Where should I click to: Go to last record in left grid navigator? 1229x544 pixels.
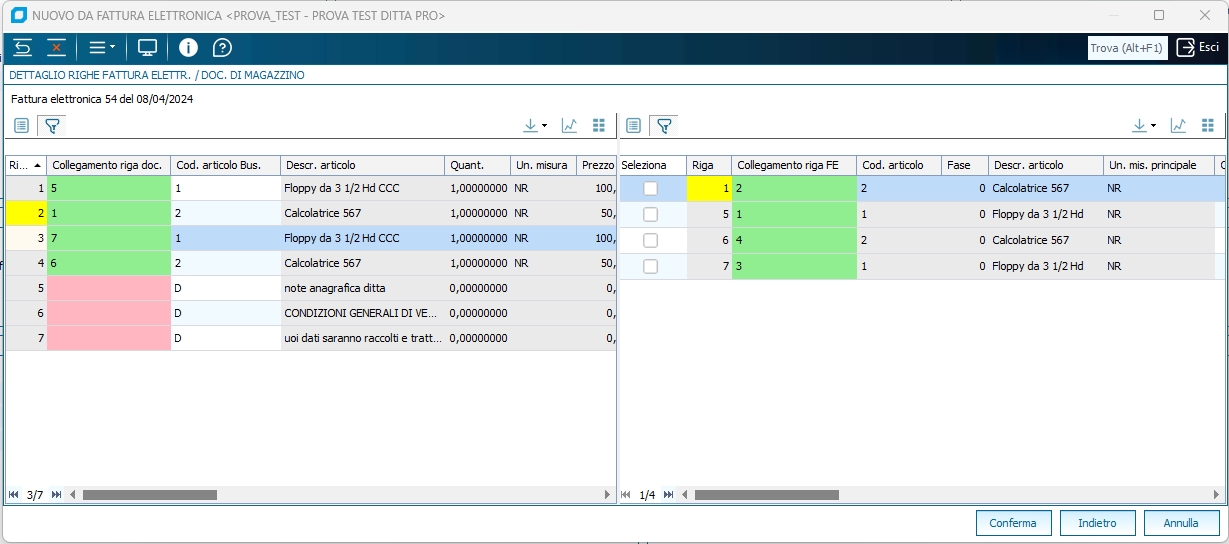[x=57, y=495]
